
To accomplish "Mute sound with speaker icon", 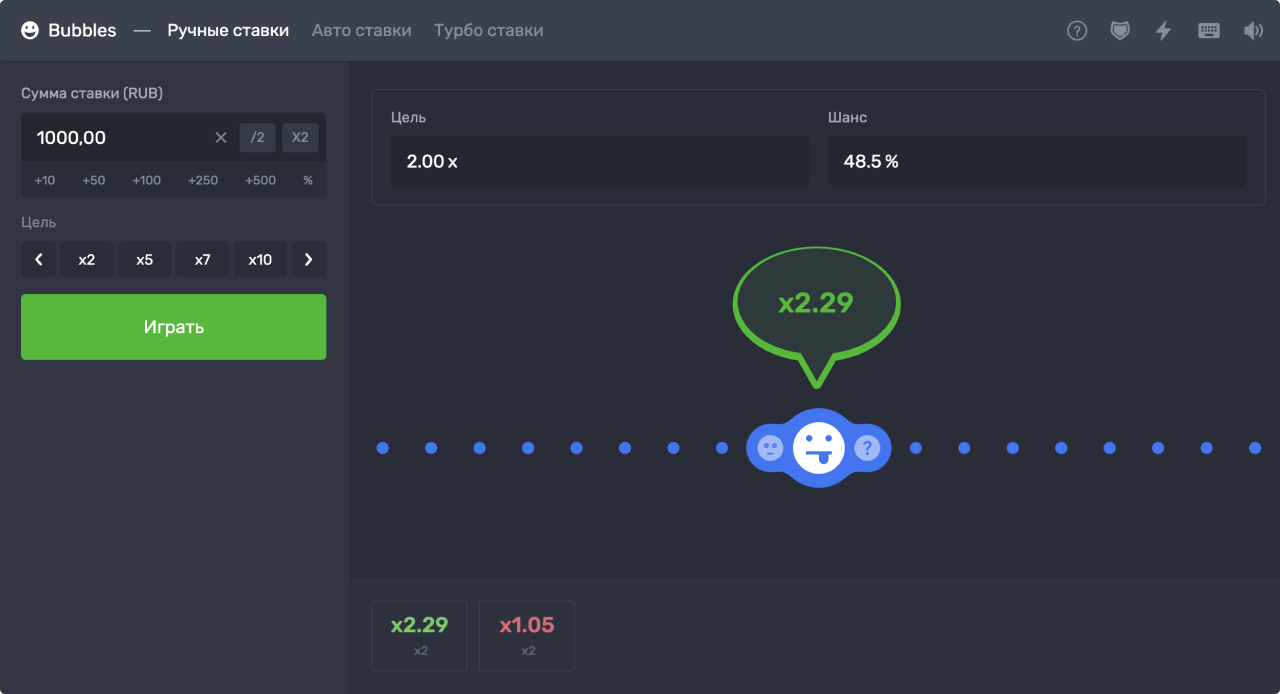I will 1253,31.
